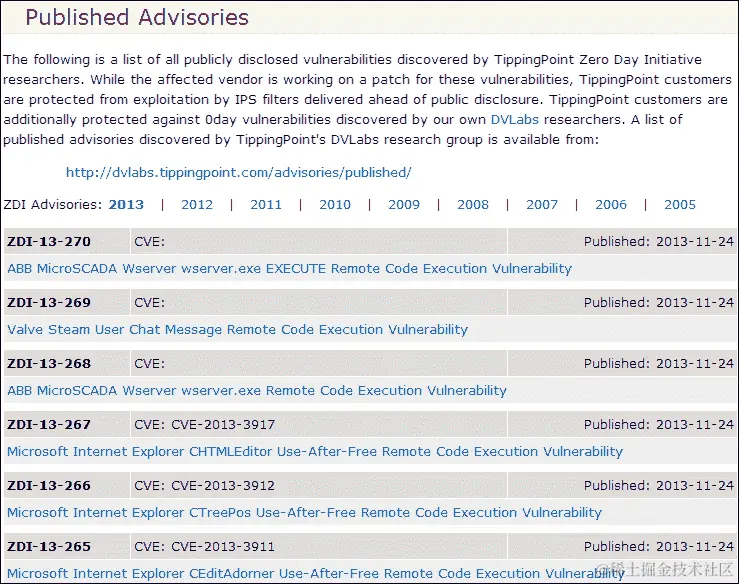739x584 pixels.
Task: Click the empty CVE field of ZDI-13-268
Action: click(x=319, y=364)
